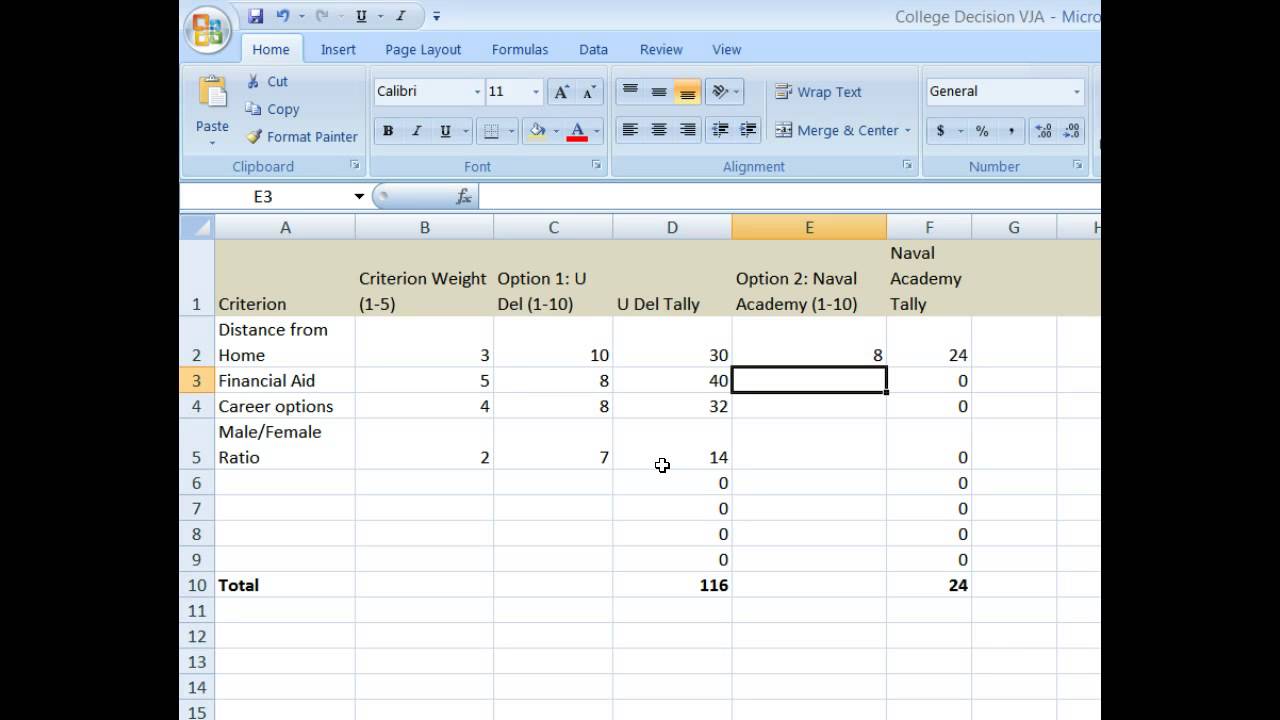Increase font size with Grow Font

pos(562,92)
